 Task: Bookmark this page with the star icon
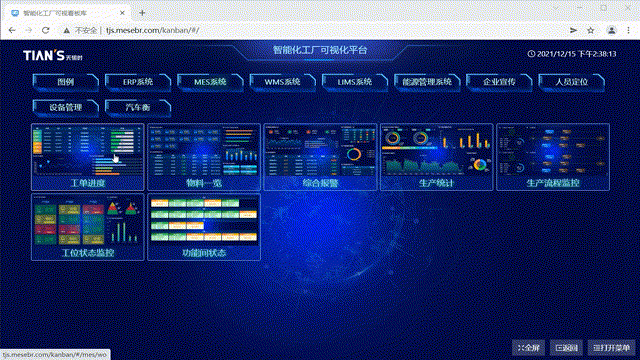591,30
